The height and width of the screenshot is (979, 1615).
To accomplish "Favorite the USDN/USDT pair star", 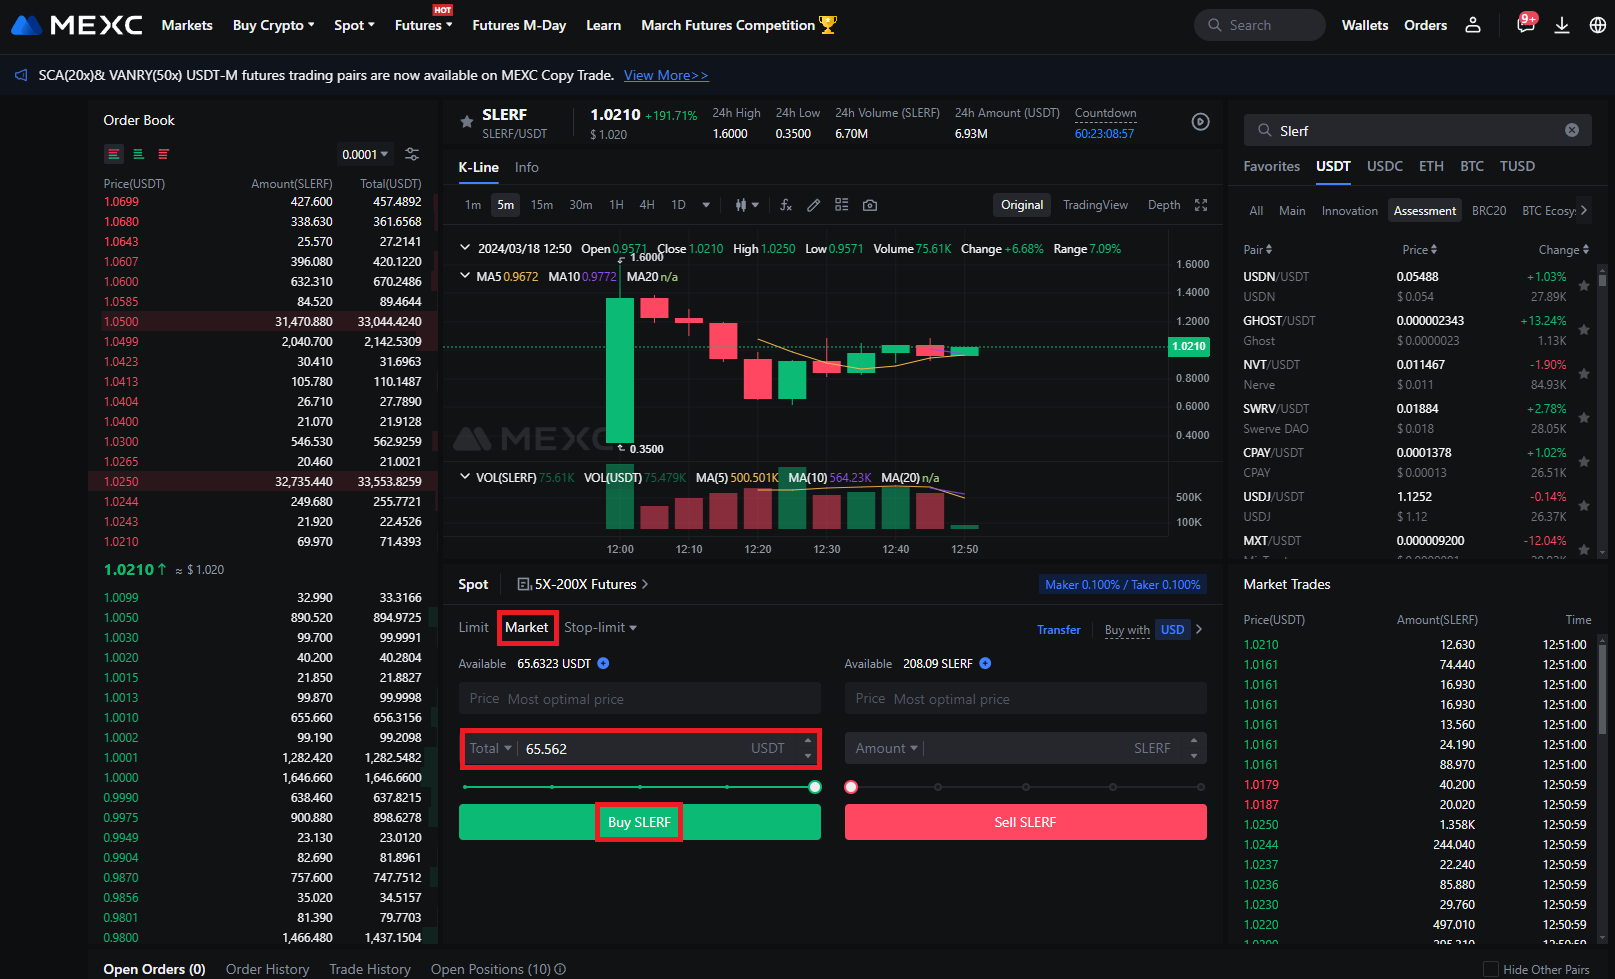I will pyautogui.click(x=1584, y=286).
